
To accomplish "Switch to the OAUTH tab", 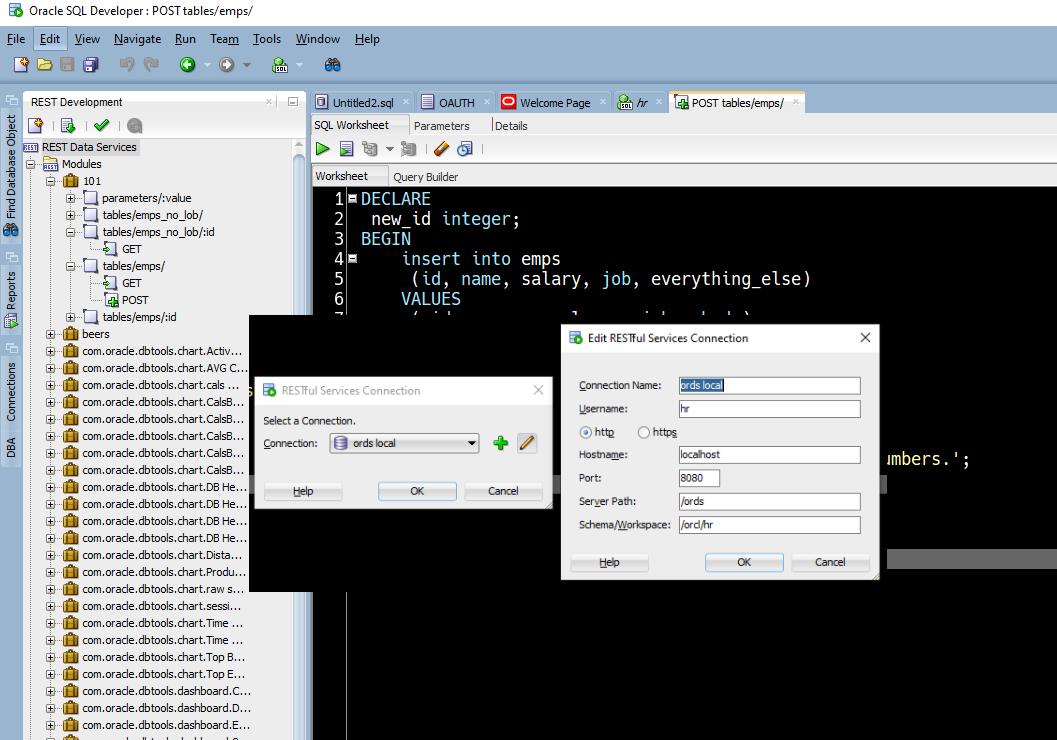I will [456, 102].
